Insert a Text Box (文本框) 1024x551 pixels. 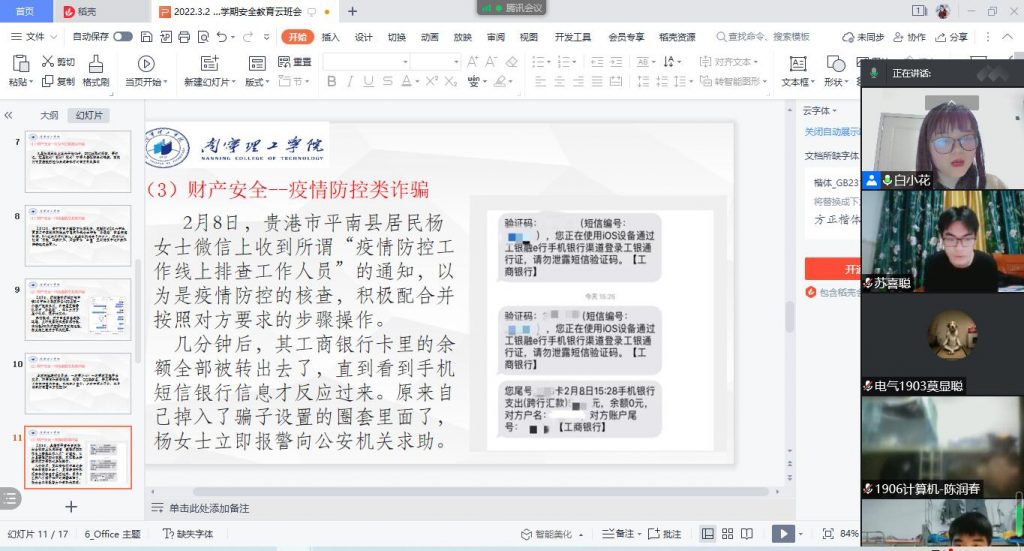[797, 70]
